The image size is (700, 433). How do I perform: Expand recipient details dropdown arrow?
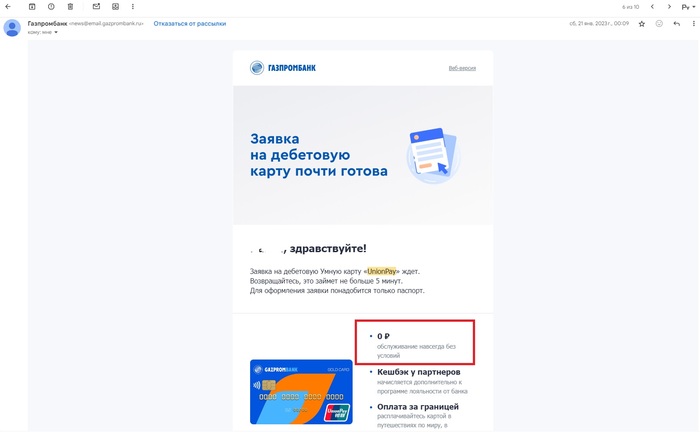pyautogui.click(x=56, y=32)
